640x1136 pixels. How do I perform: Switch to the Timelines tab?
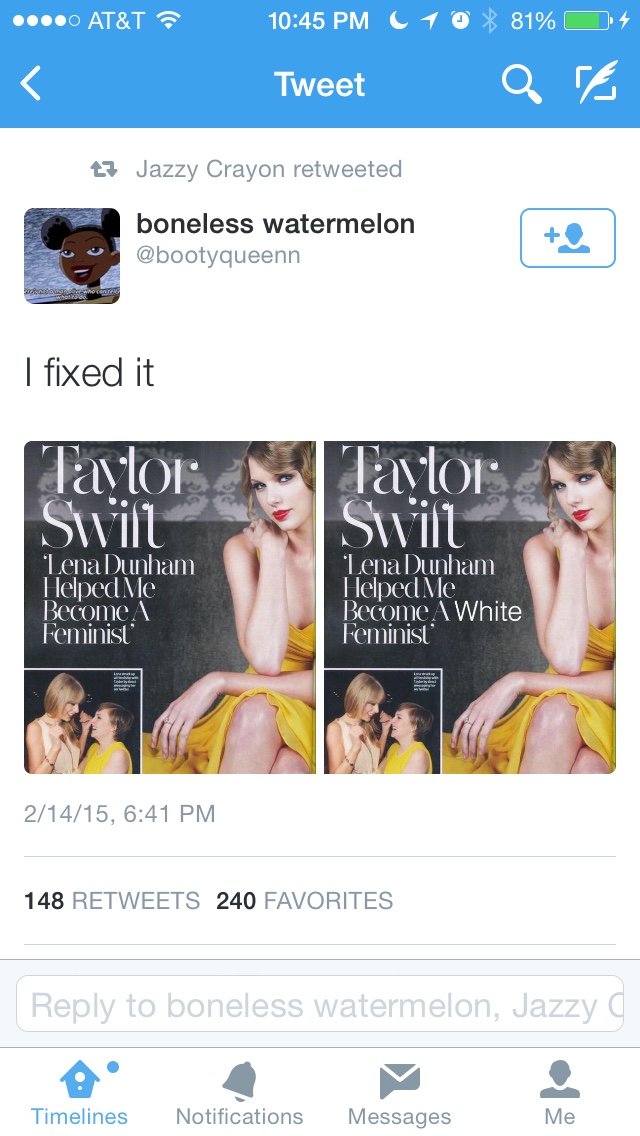[x=79, y=1093]
